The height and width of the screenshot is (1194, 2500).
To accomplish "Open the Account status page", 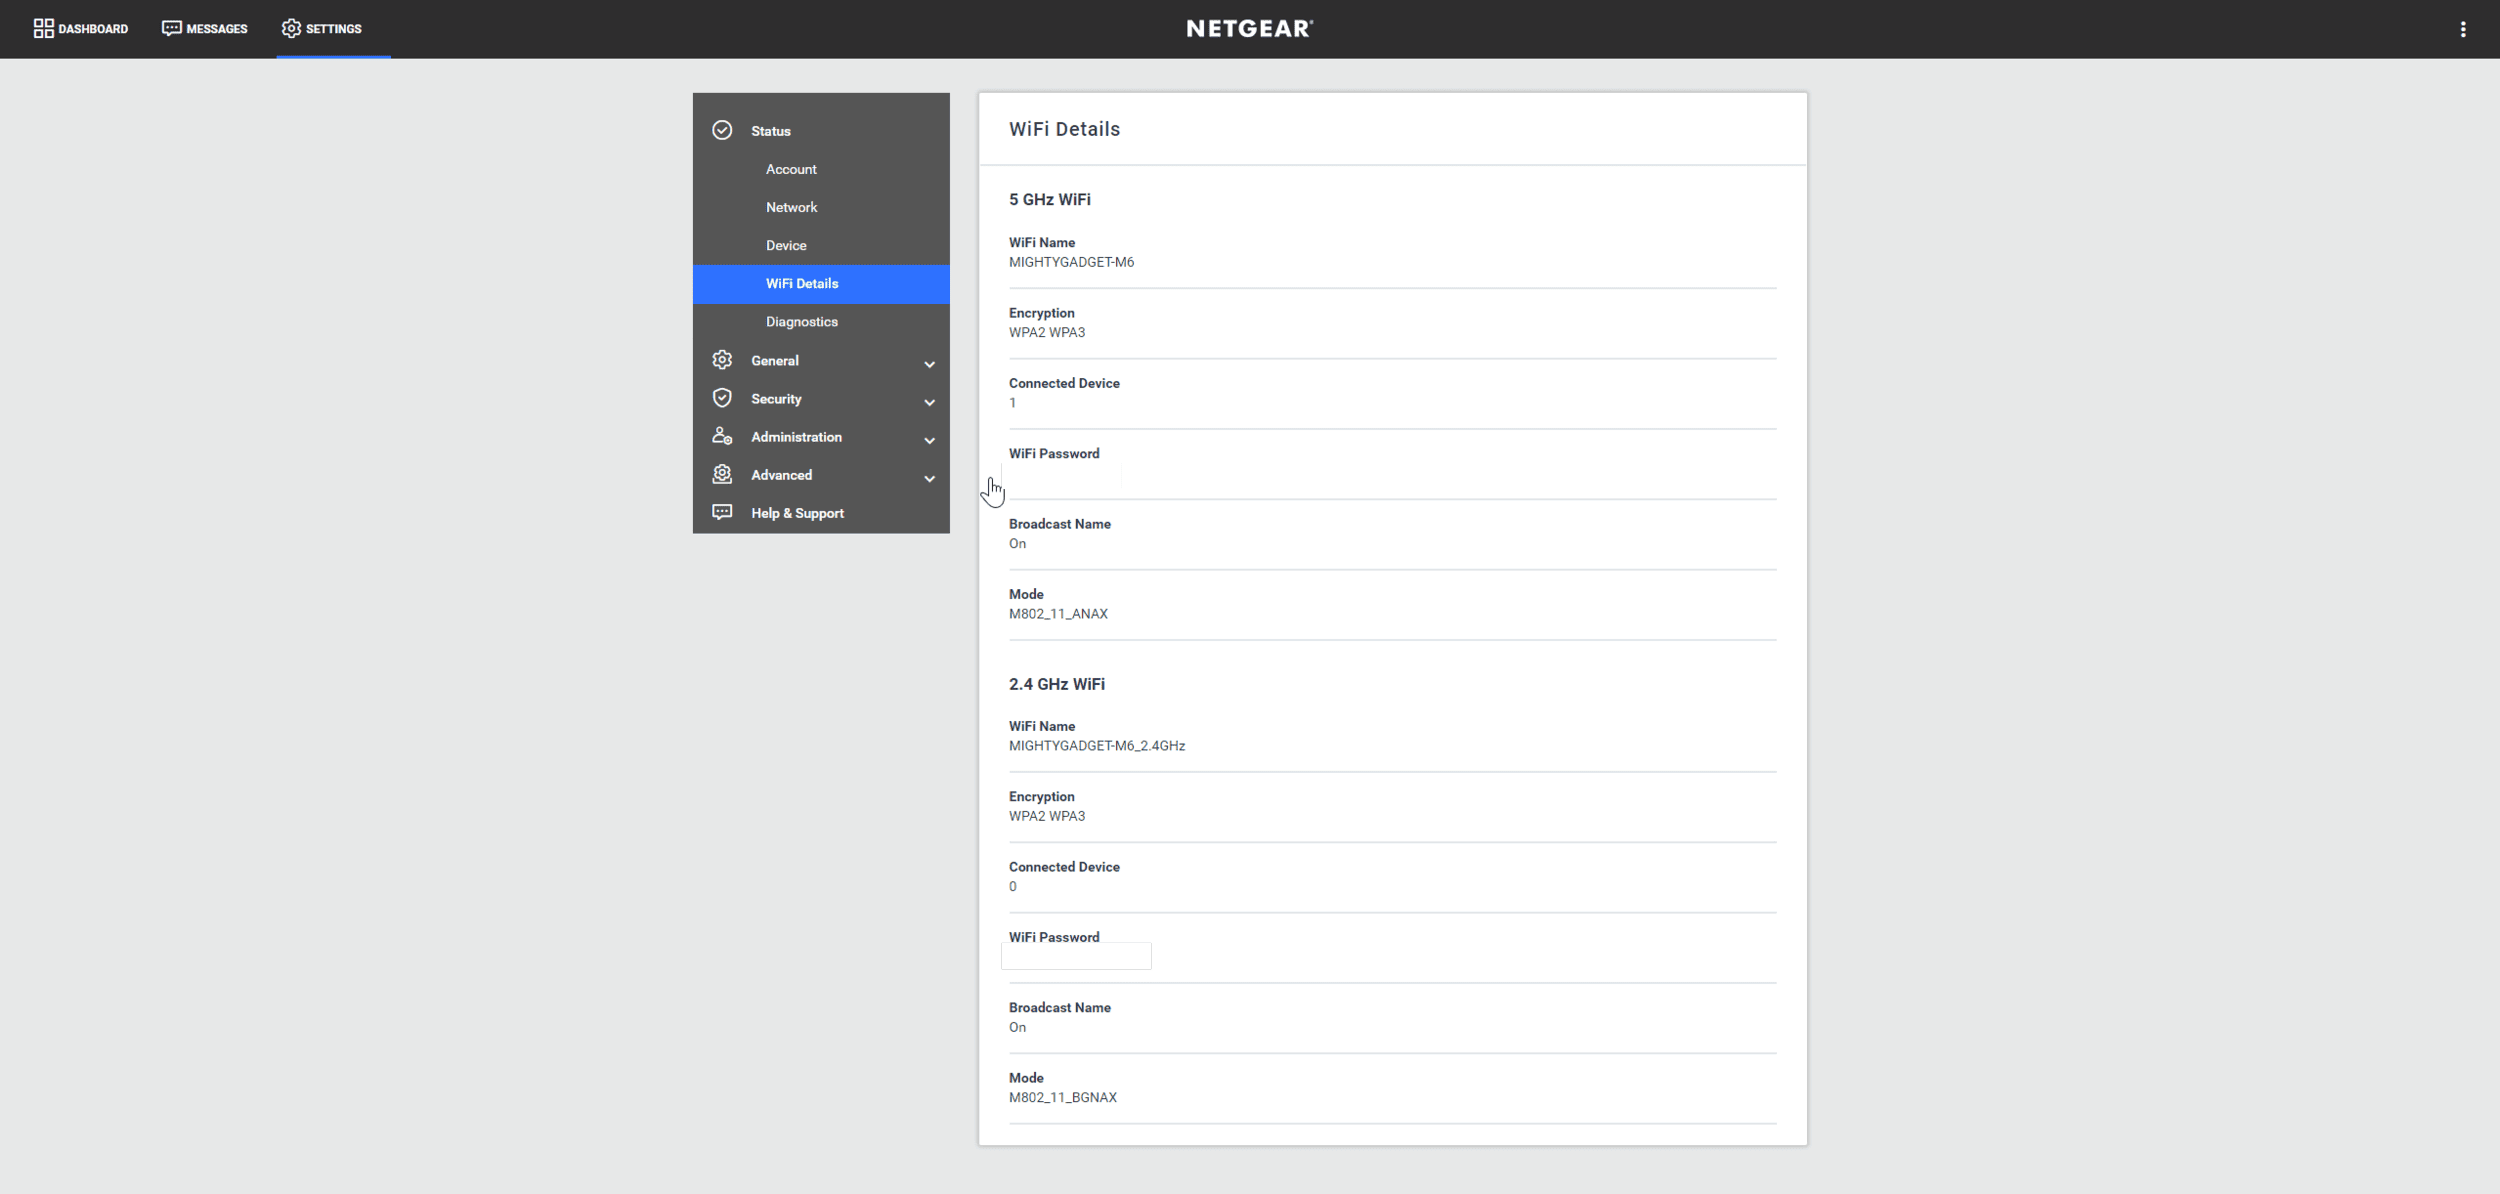I will [x=791, y=169].
